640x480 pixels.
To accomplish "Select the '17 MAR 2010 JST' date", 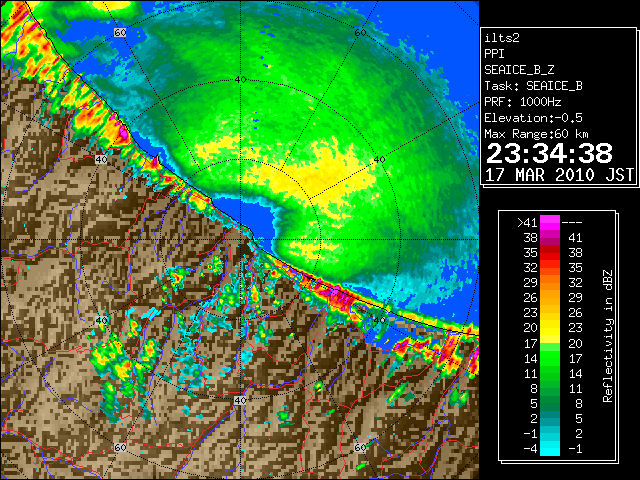I will point(559,175).
